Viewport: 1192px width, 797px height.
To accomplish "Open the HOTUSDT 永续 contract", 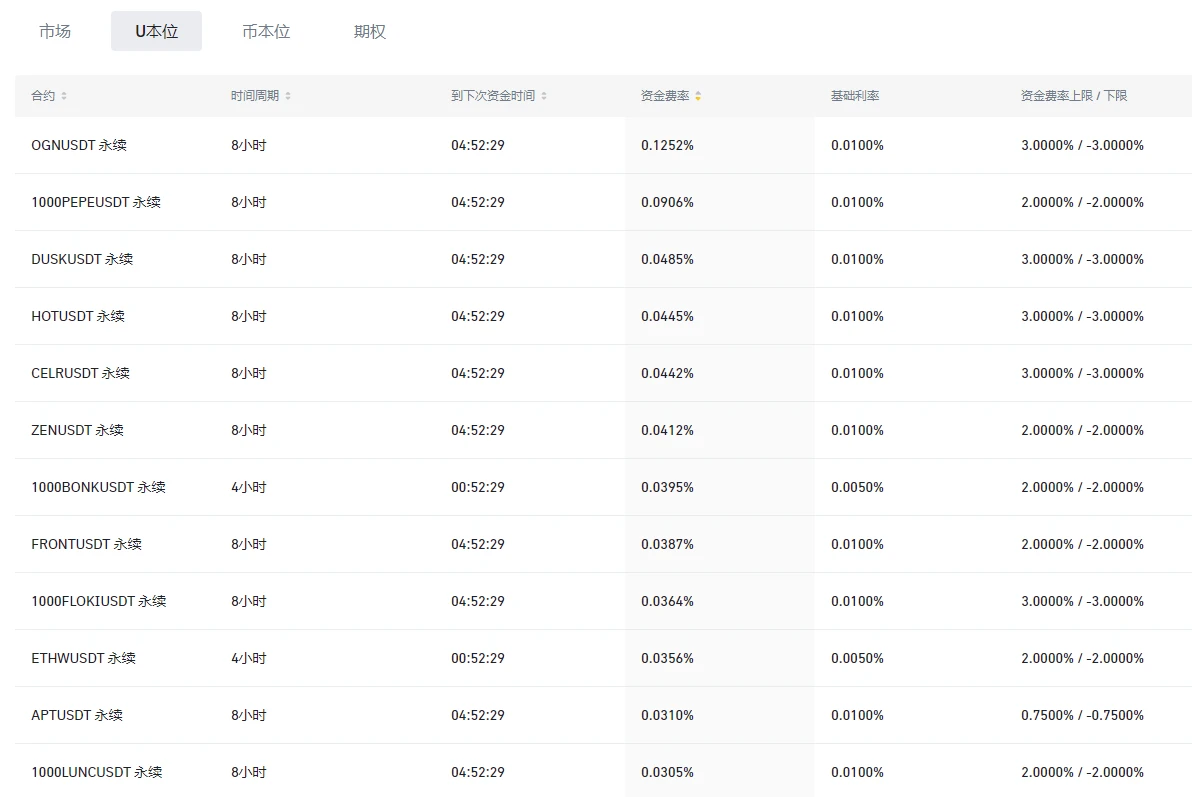I will tap(78, 316).
